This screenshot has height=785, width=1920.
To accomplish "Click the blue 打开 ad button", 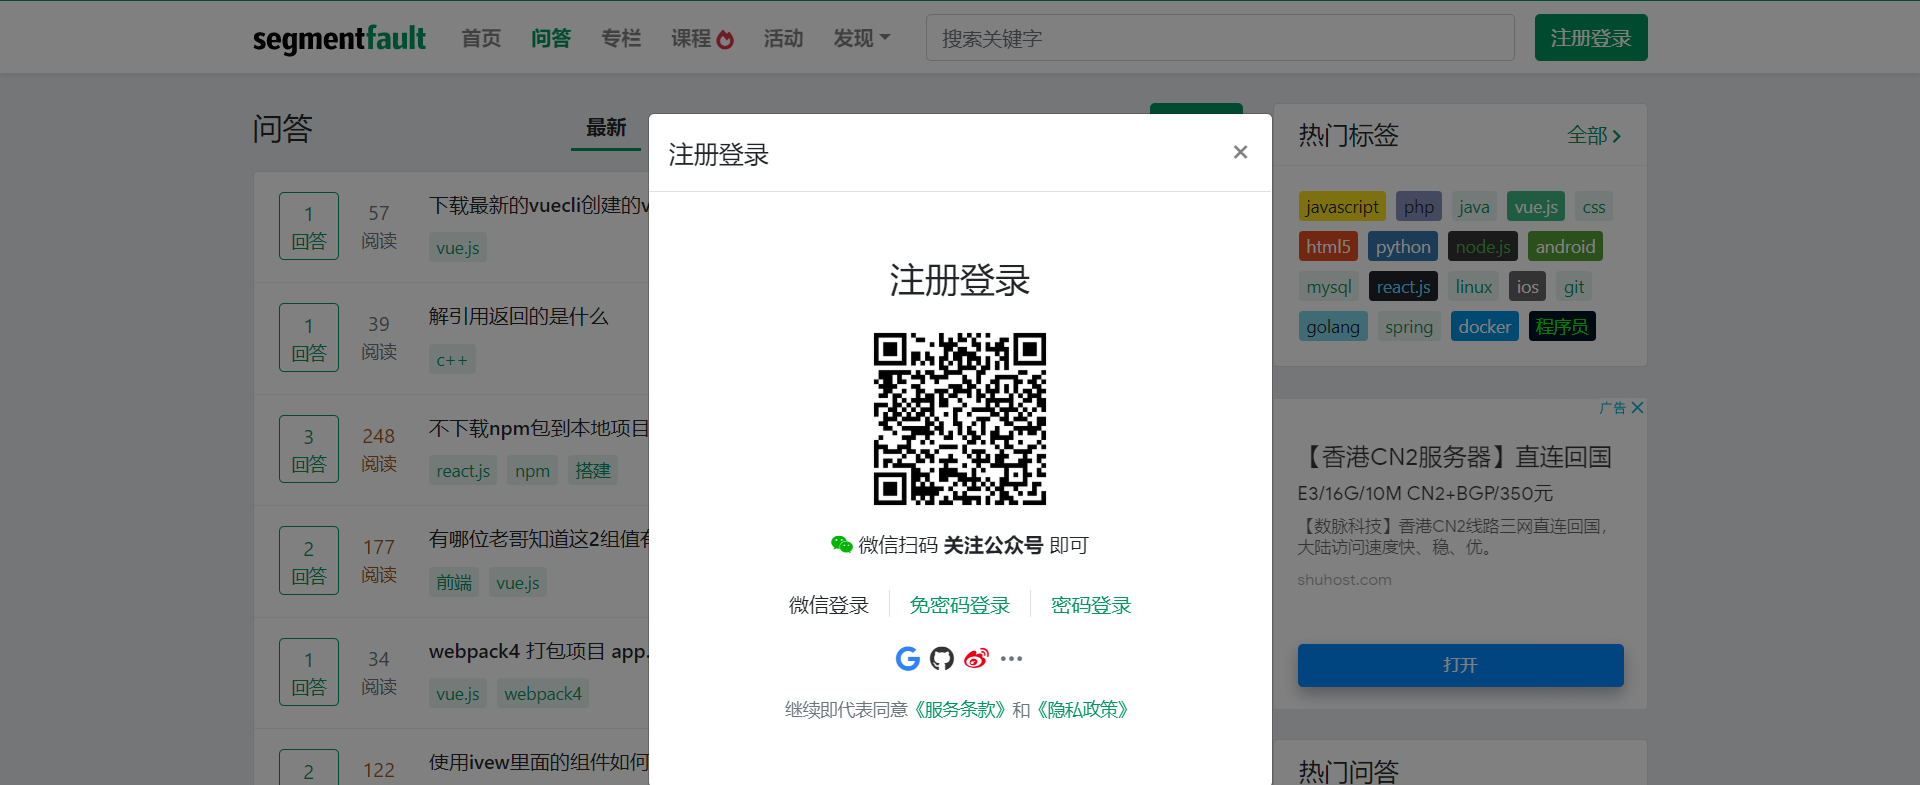I will coord(1460,665).
